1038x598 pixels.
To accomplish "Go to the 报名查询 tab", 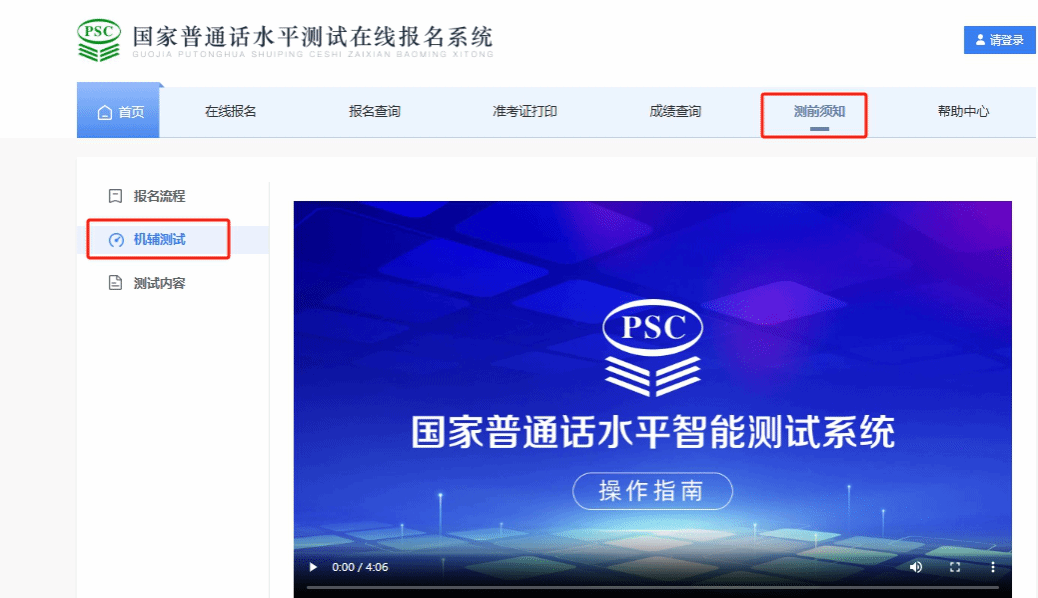I will (x=375, y=112).
